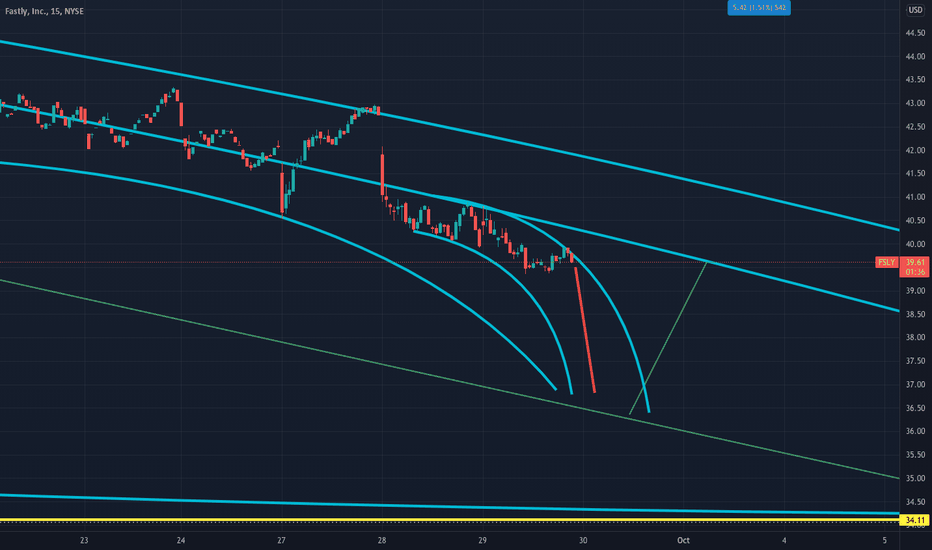The height and width of the screenshot is (550, 932).
Task: Click the 36.00 price axis label
Action: coord(915,431)
